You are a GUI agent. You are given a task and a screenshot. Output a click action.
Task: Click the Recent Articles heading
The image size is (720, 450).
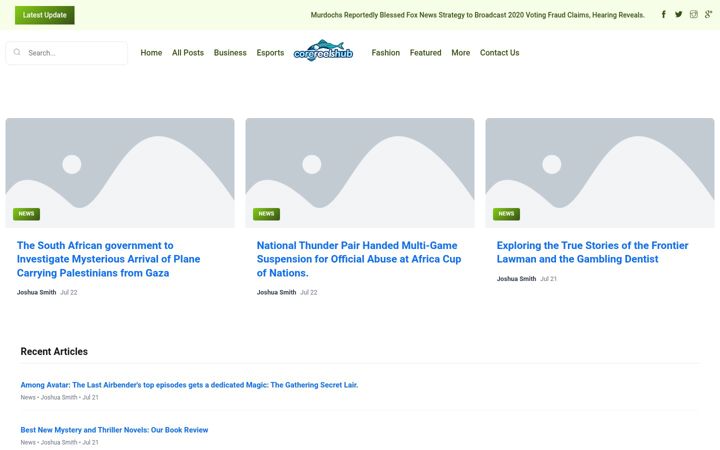[x=54, y=351]
